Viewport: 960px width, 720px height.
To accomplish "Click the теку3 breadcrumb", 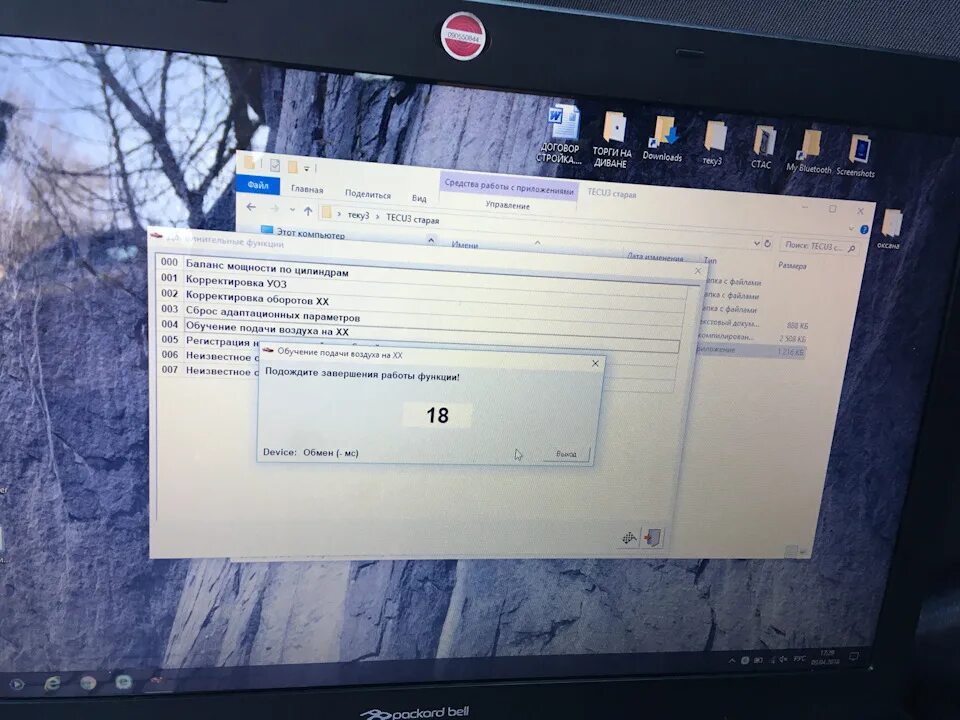I will (x=358, y=215).
